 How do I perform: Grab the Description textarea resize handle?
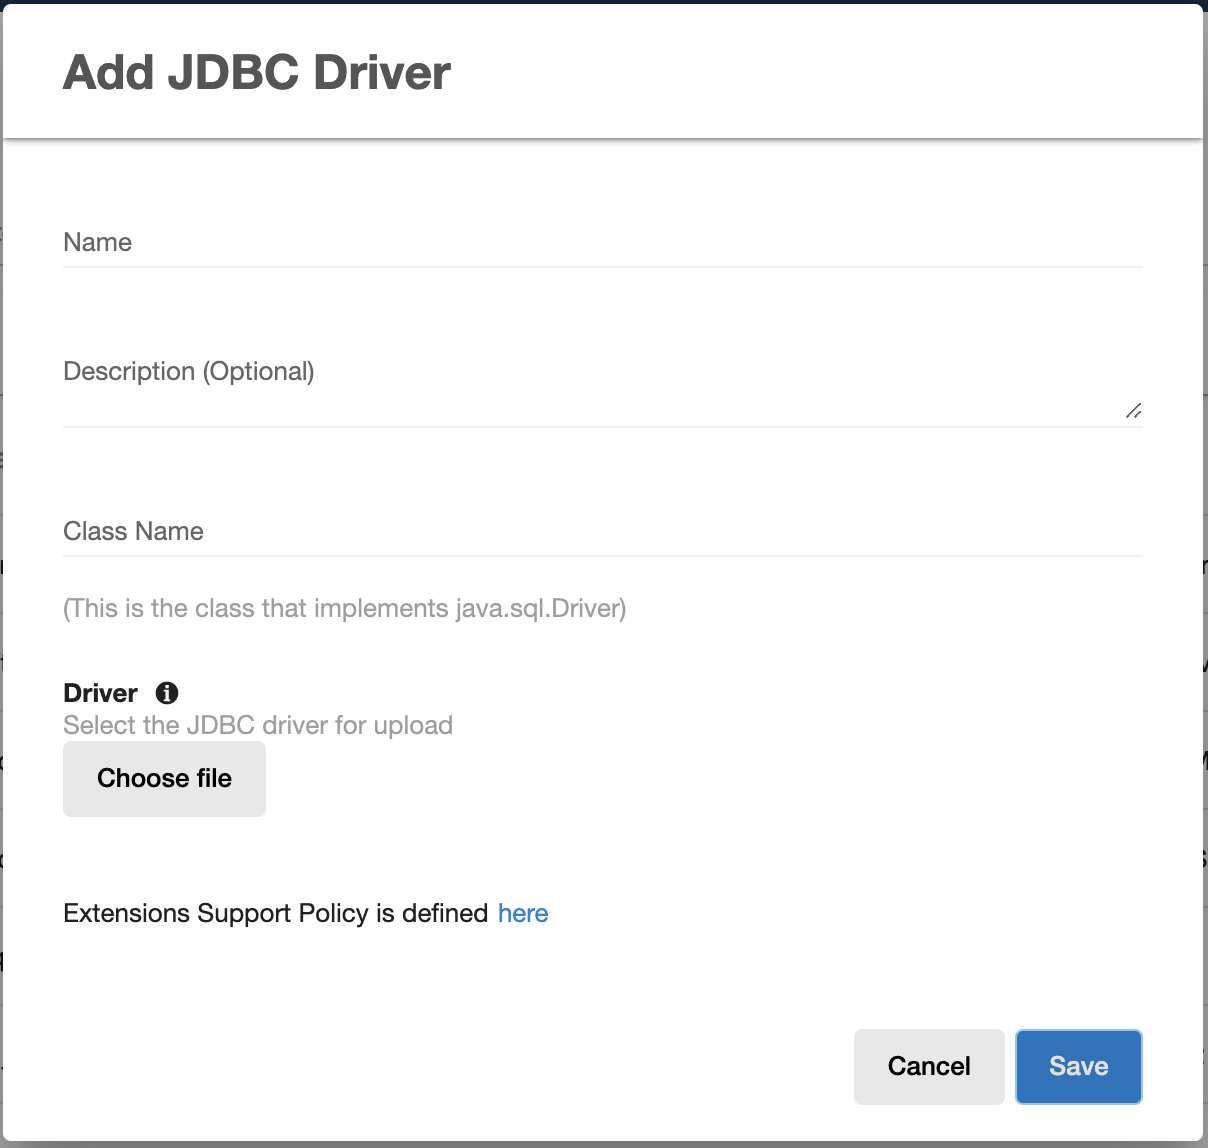[1133, 411]
